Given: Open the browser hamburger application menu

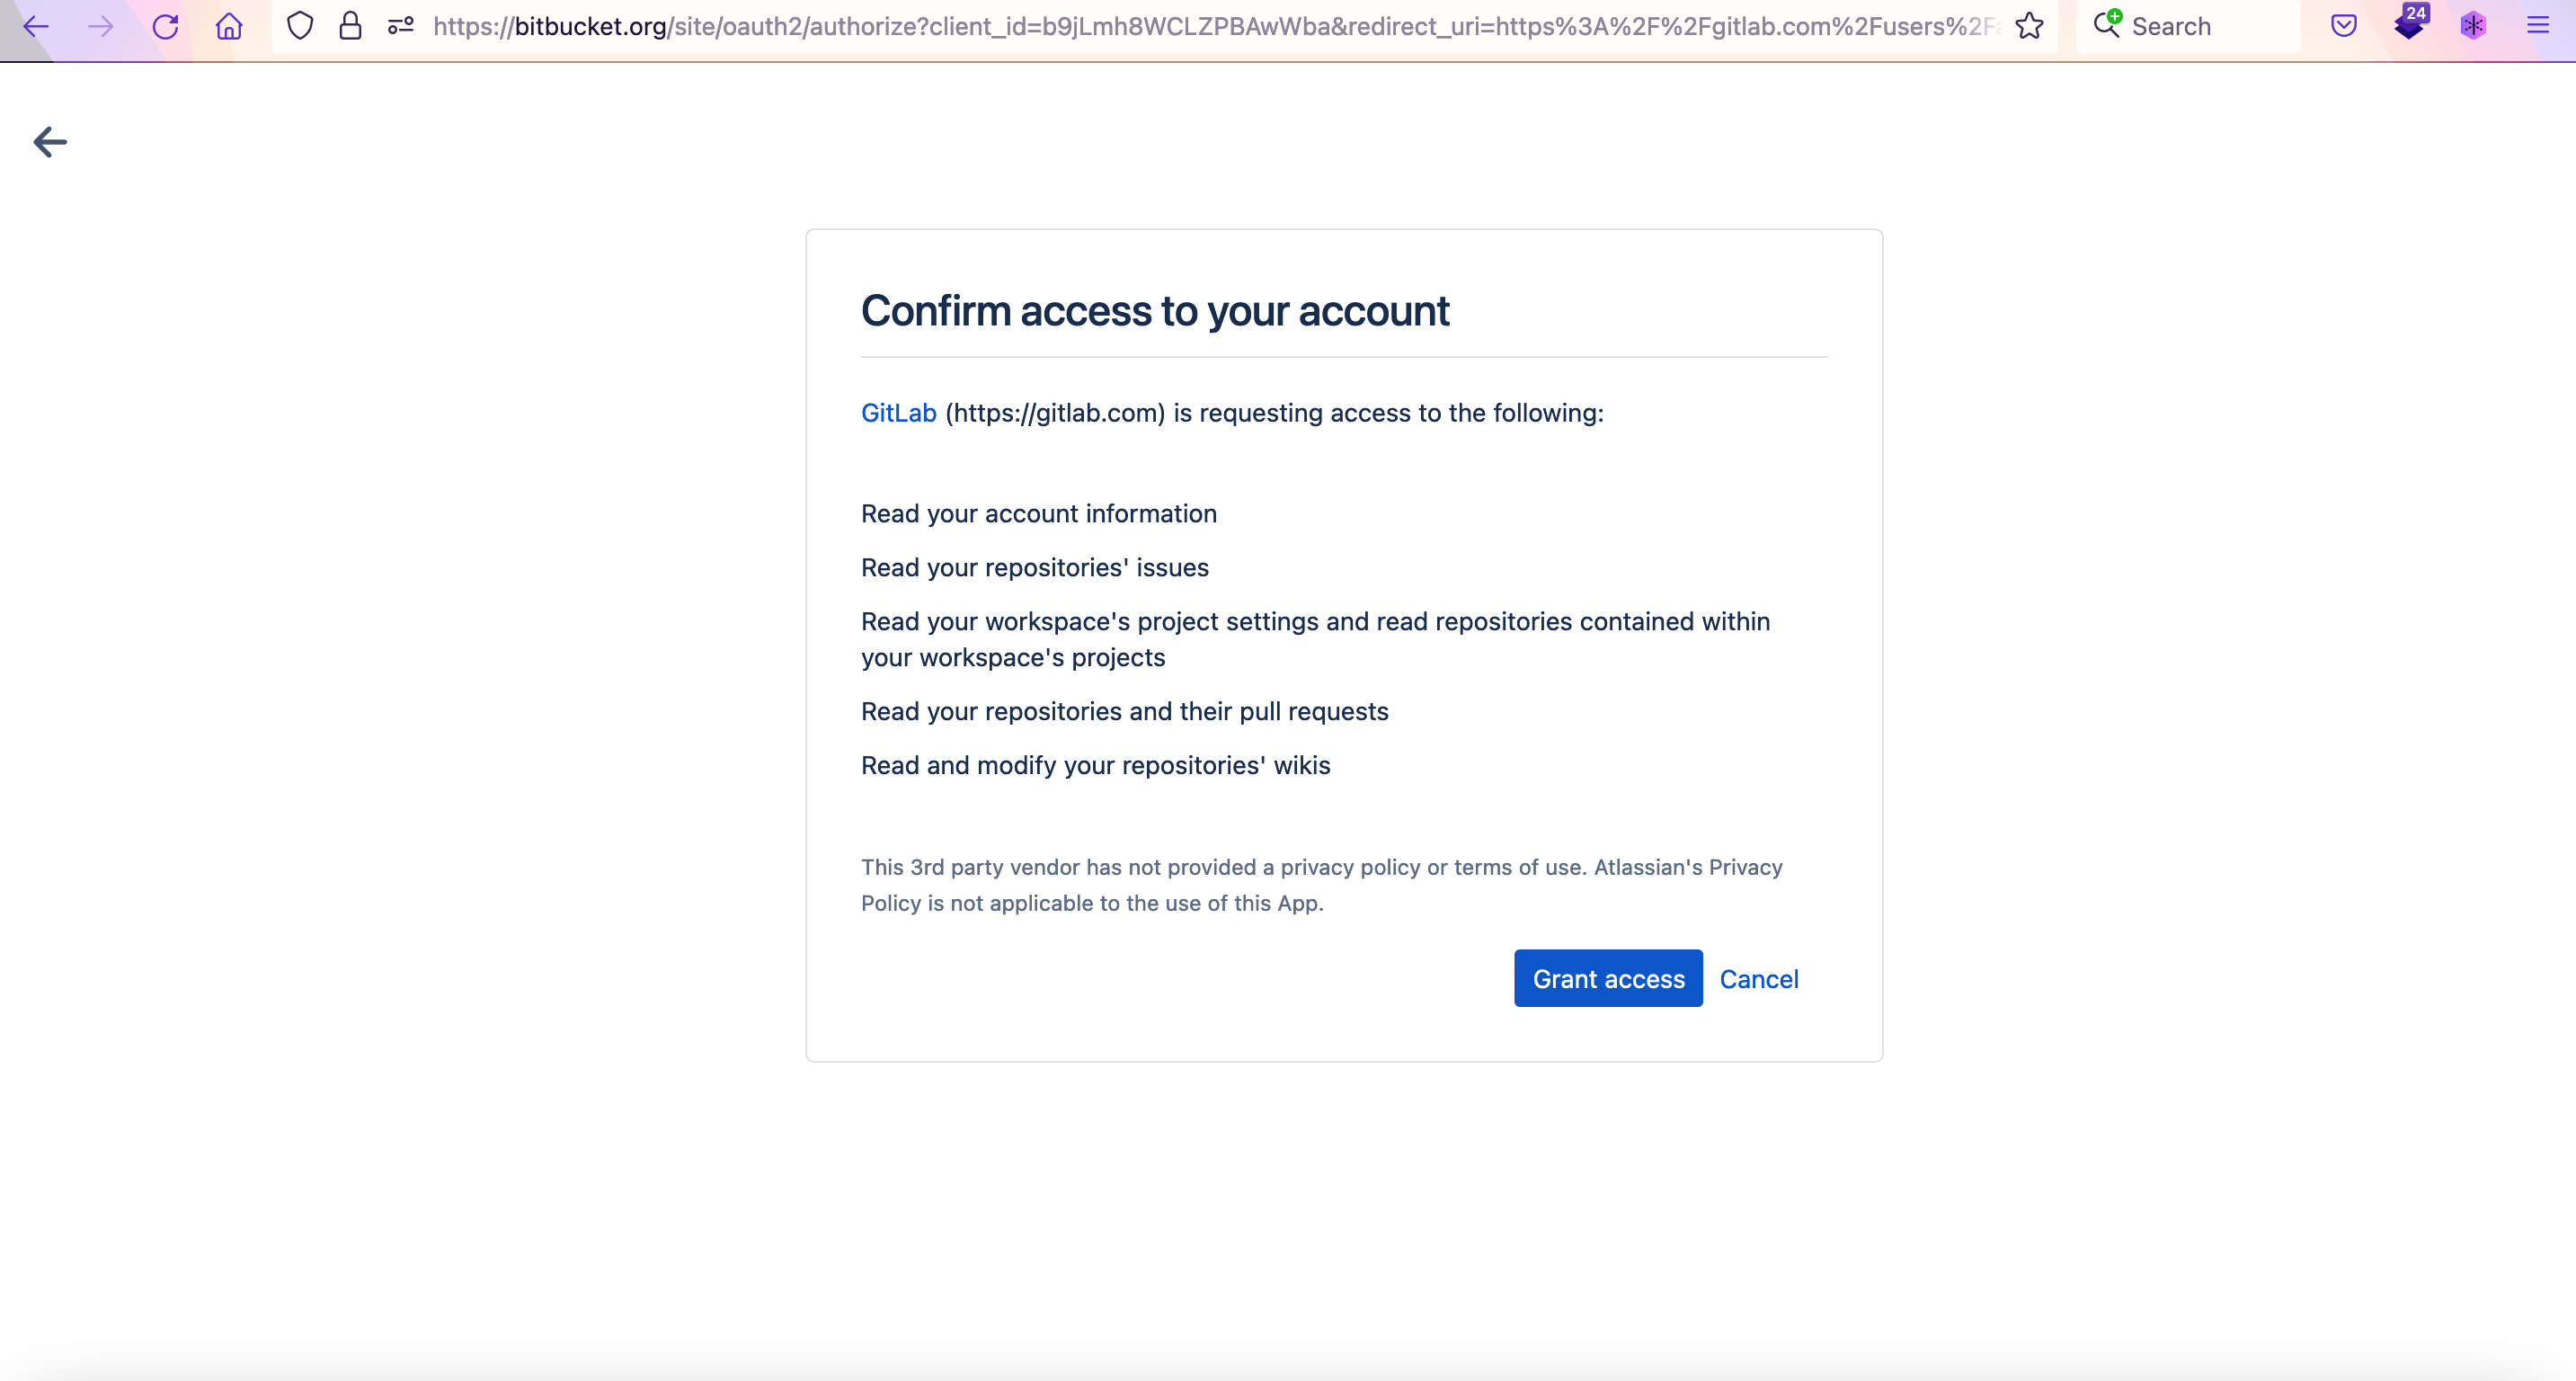Looking at the screenshot, I should pyautogui.click(x=2538, y=26).
